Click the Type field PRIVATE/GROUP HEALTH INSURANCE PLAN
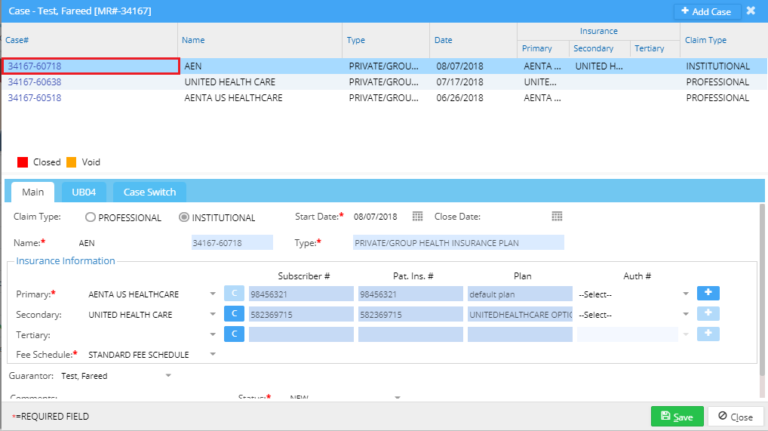768x431 pixels. click(x=458, y=242)
